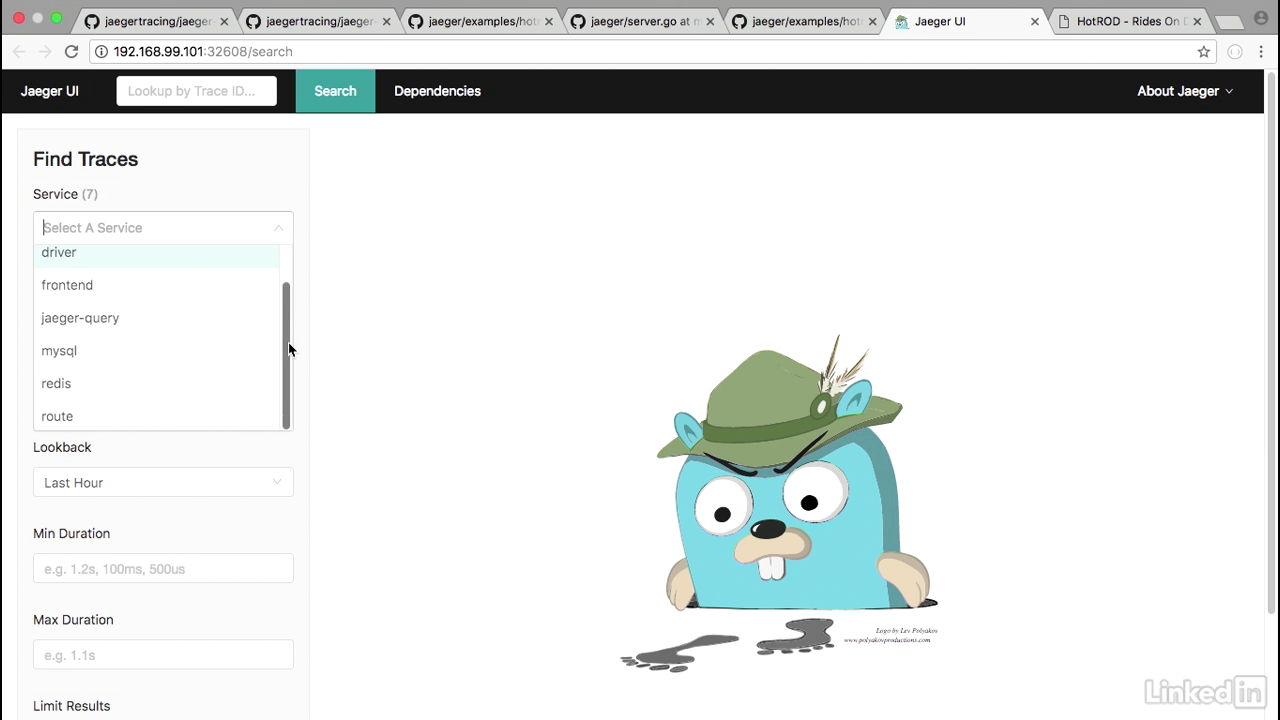The height and width of the screenshot is (720, 1280).
Task: Close the HotROD browser tab
Action: (1197, 21)
